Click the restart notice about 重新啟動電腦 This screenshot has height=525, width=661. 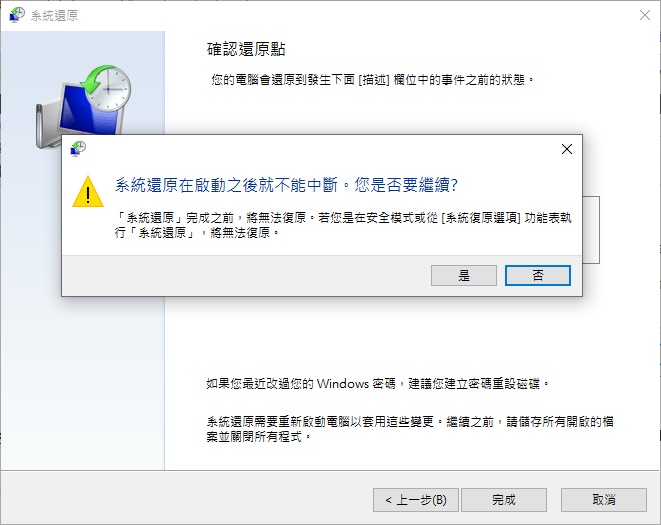point(410,429)
